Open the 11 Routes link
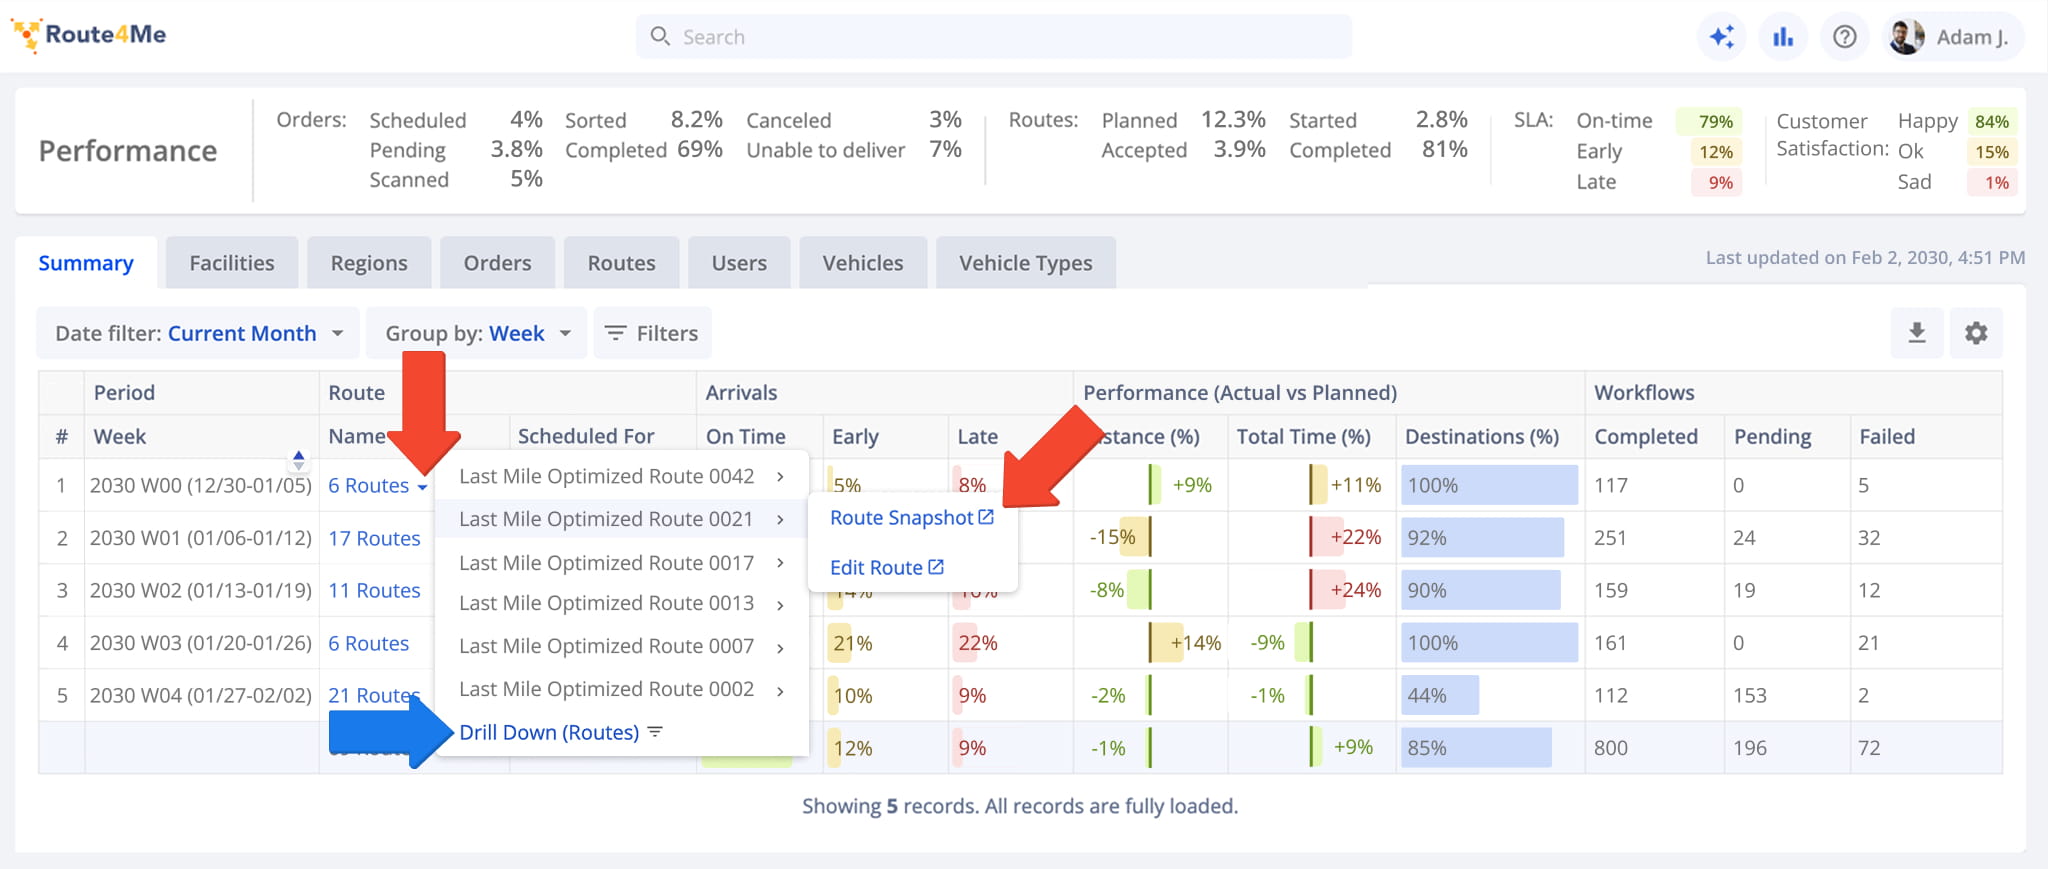Screen dimensions: 2048x869 (374, 591)
